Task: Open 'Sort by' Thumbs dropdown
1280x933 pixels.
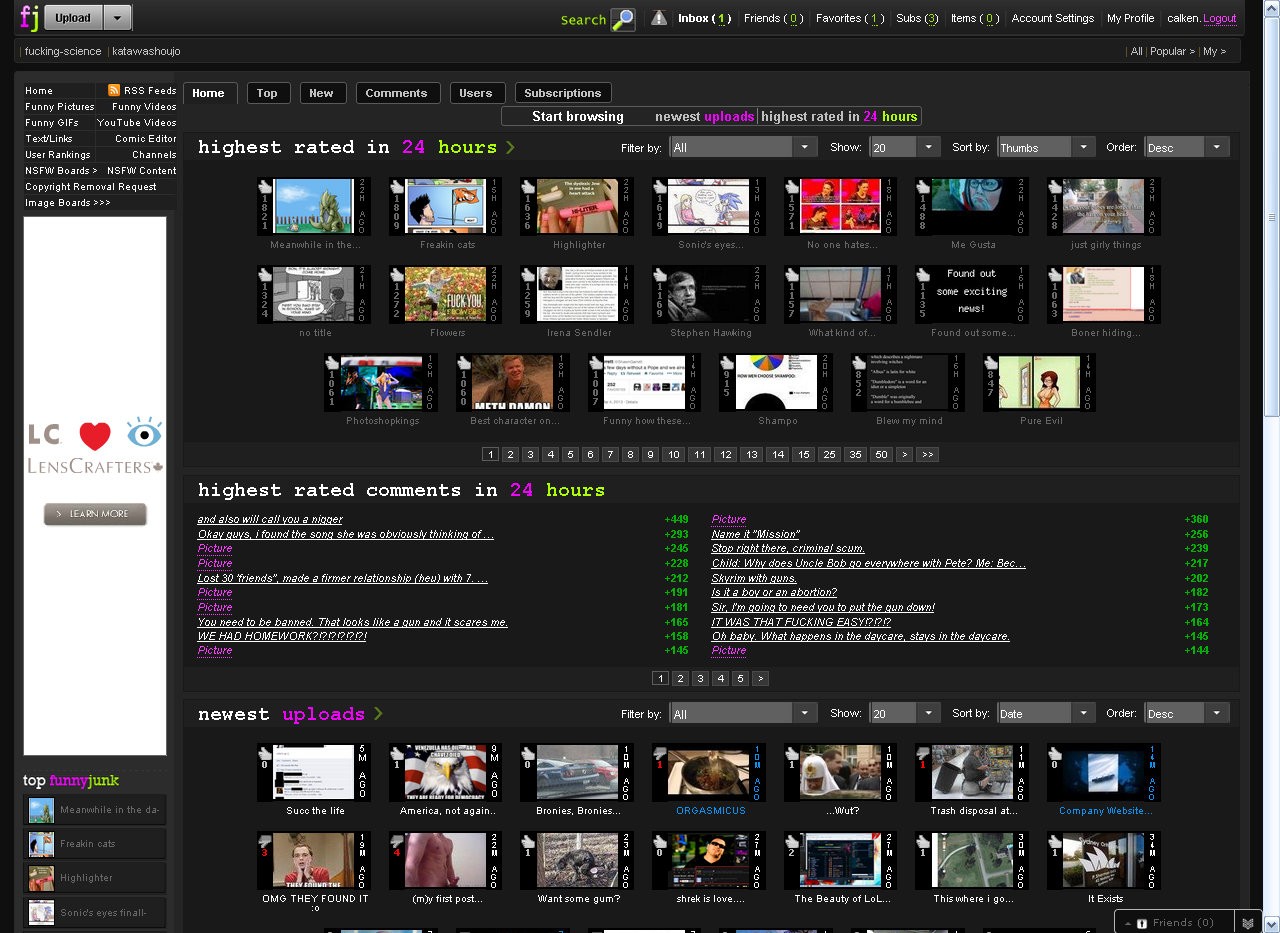Action: (1047, 147)
